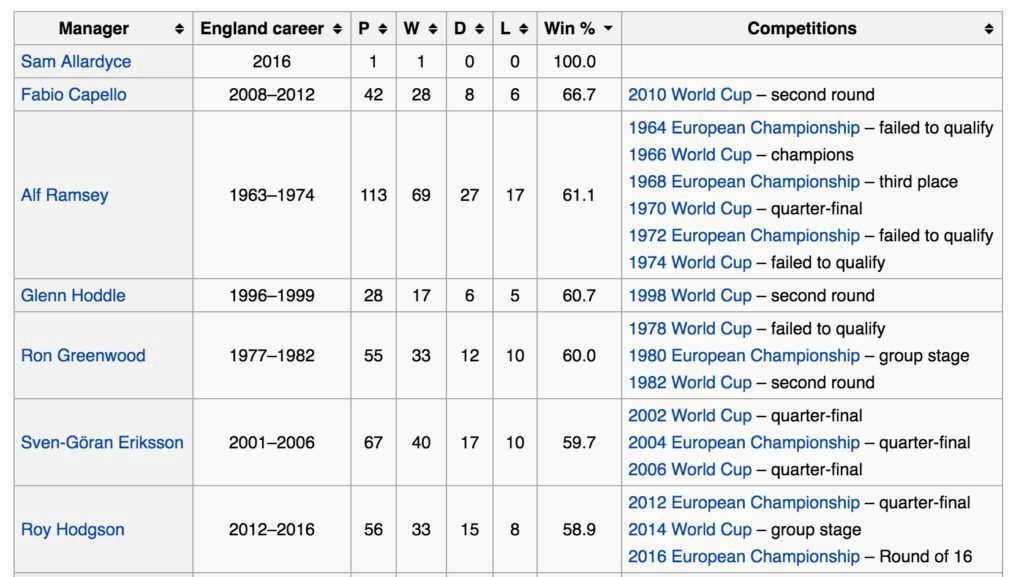Sort by W (wins) column arrows
The width and height of the screenshot is (1024, 577).
[434, 29]
